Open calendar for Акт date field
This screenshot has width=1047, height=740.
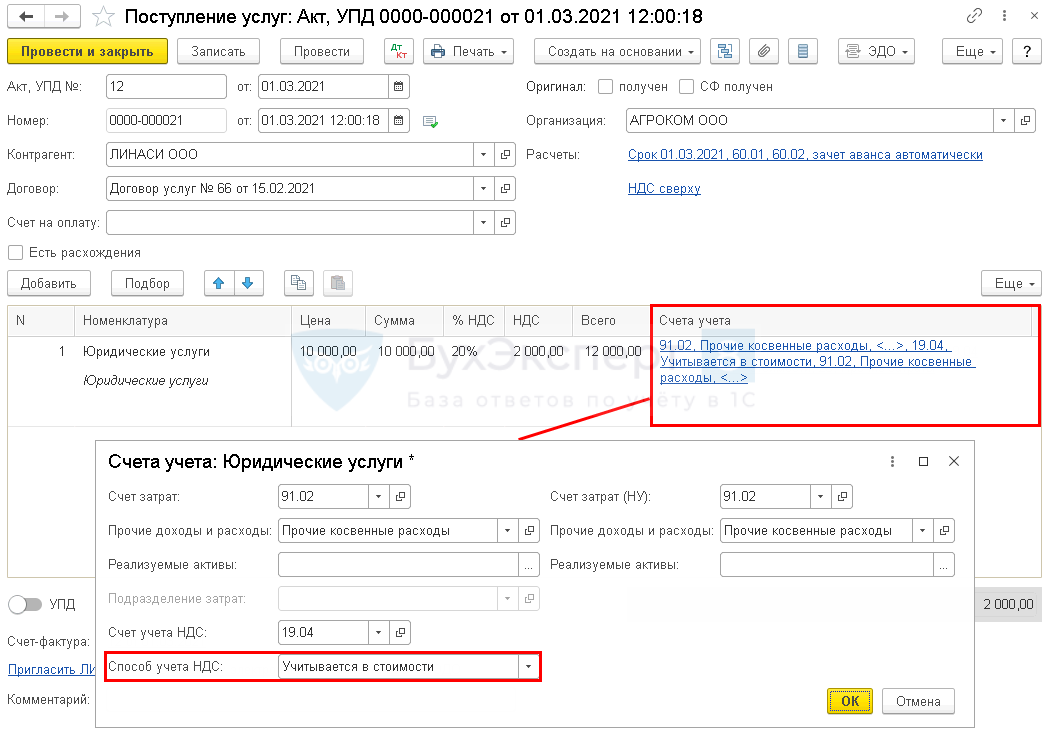(x=399, y=87)
